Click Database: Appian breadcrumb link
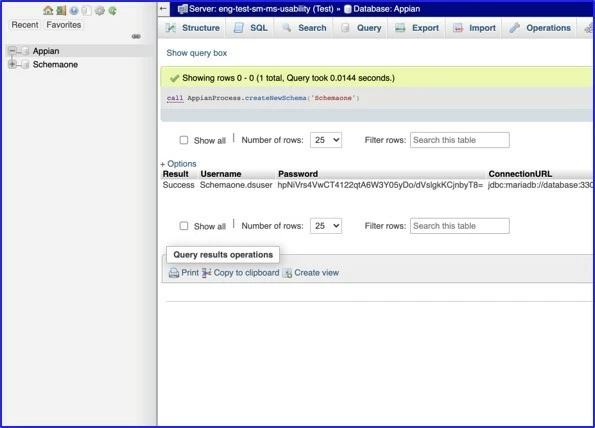 [x=386, y=9]
